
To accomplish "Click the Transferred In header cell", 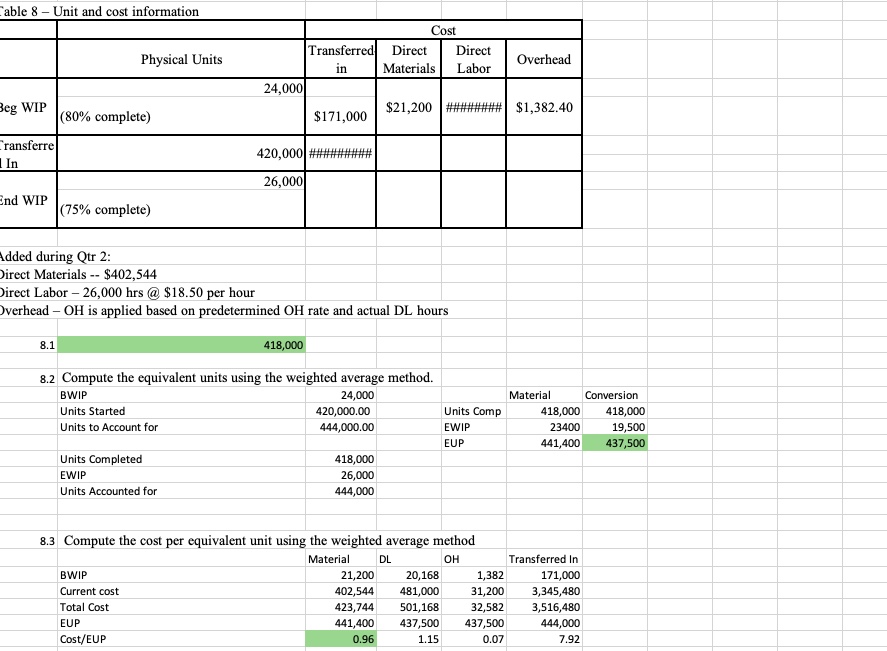I will pyautogui.click(x=340, y=60).
